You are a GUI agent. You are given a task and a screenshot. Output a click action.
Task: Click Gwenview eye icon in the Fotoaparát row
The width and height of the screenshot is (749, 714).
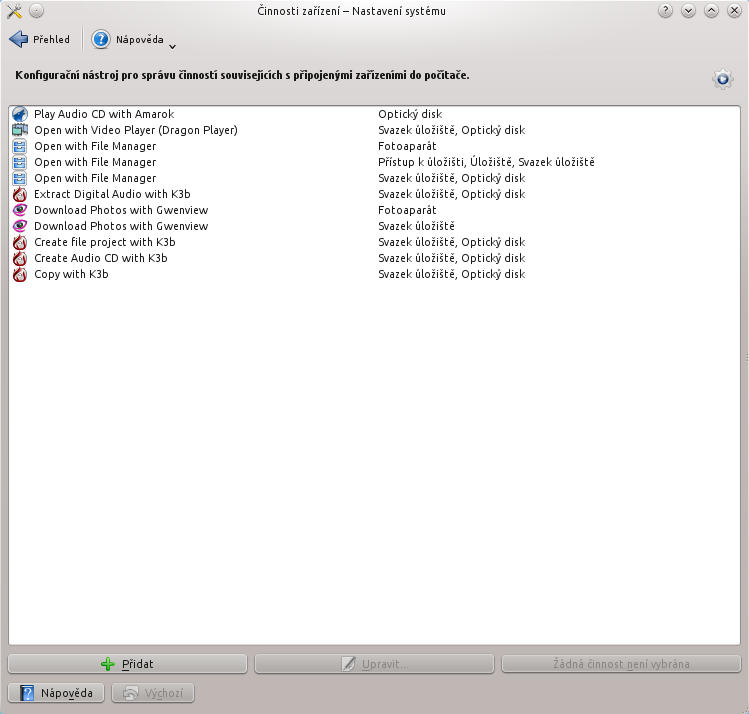20,210
